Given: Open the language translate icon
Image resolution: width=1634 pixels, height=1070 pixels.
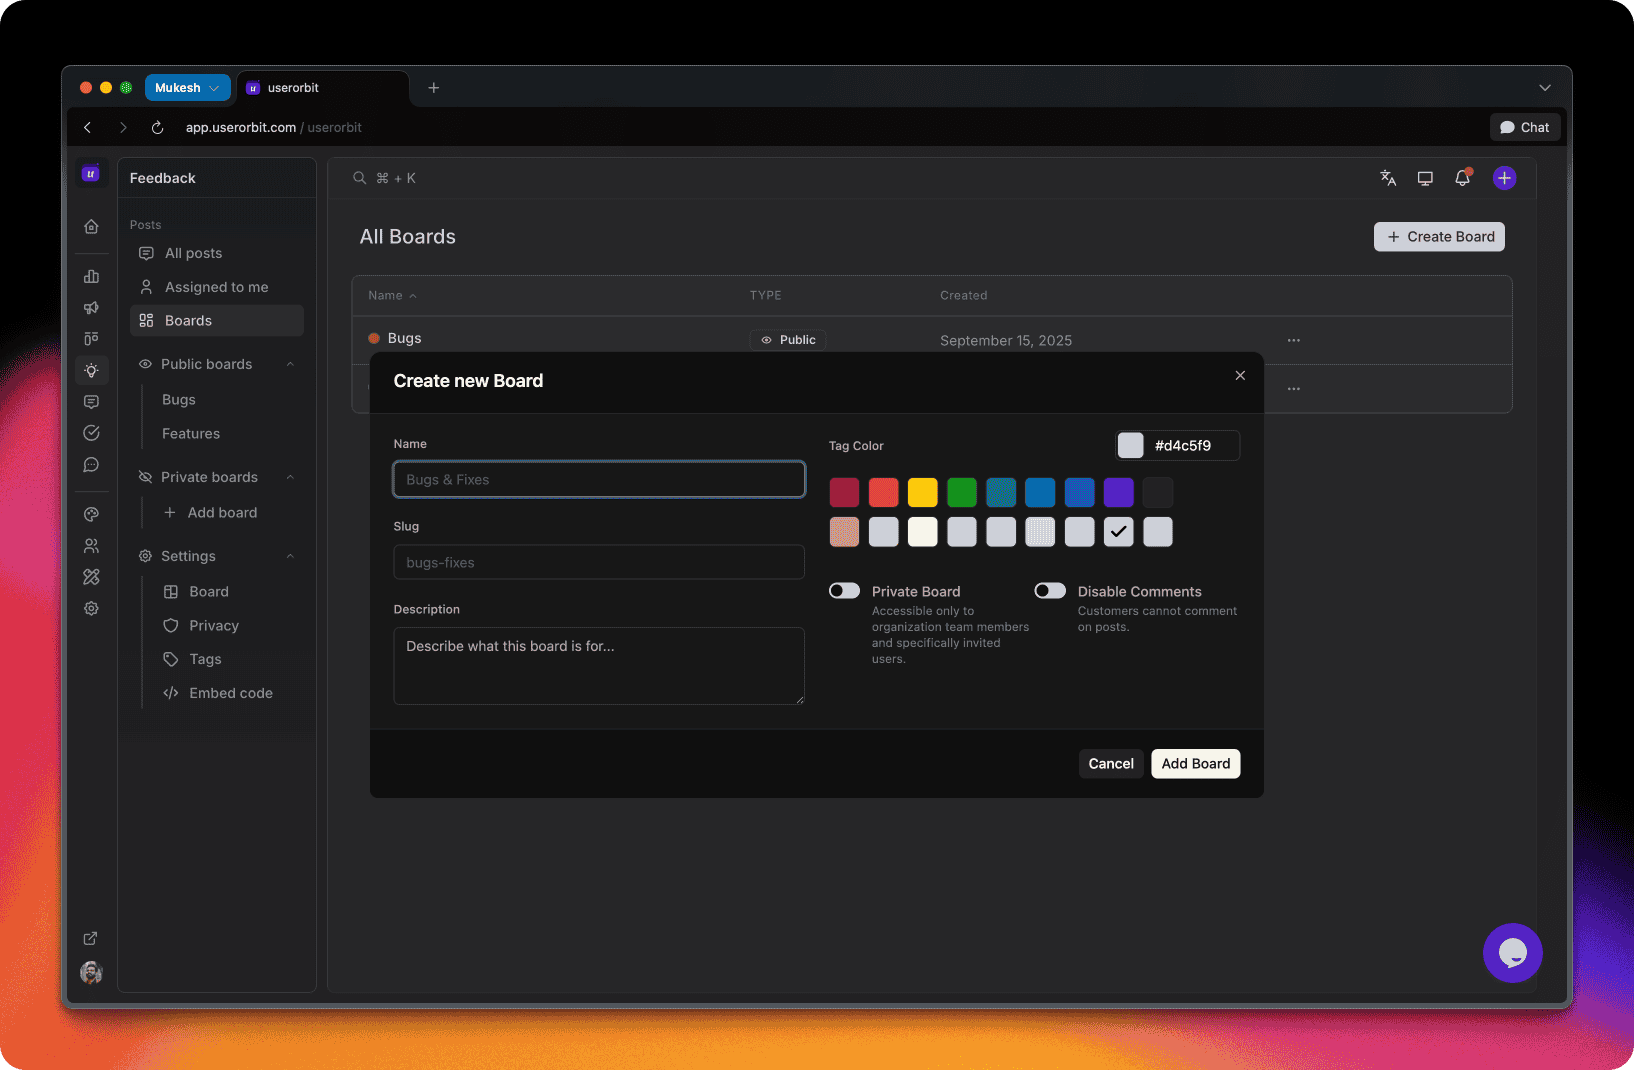Looking at the screenshot, I should pyautogui.click(x=1388, y=178).
